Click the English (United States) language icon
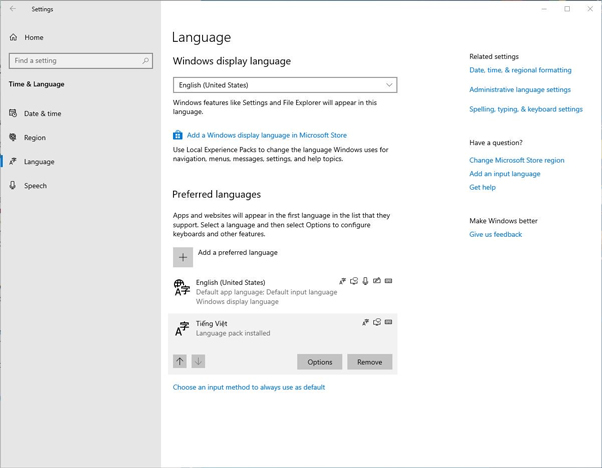This screenshot has width=602, height=468. click(182, 288)
